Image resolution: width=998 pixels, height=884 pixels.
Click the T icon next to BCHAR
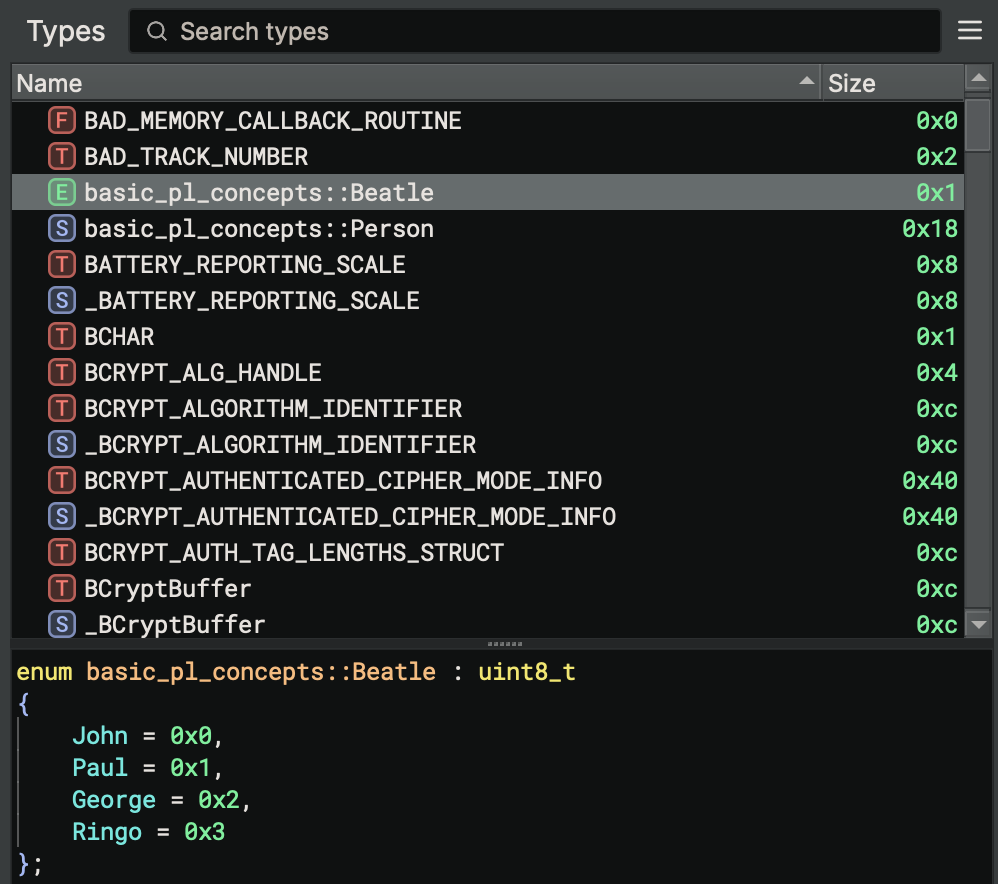[x=61, y=337]
